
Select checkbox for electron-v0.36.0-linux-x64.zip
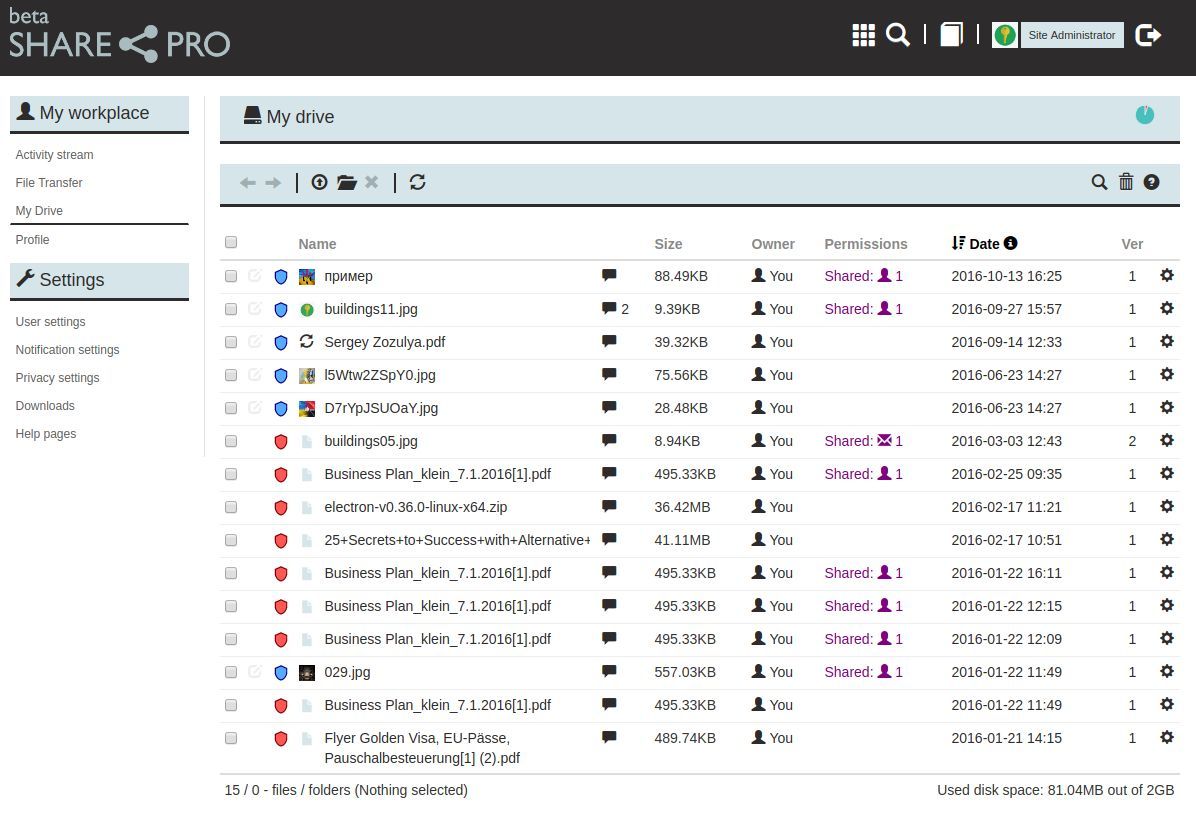(x=231, y=507)
